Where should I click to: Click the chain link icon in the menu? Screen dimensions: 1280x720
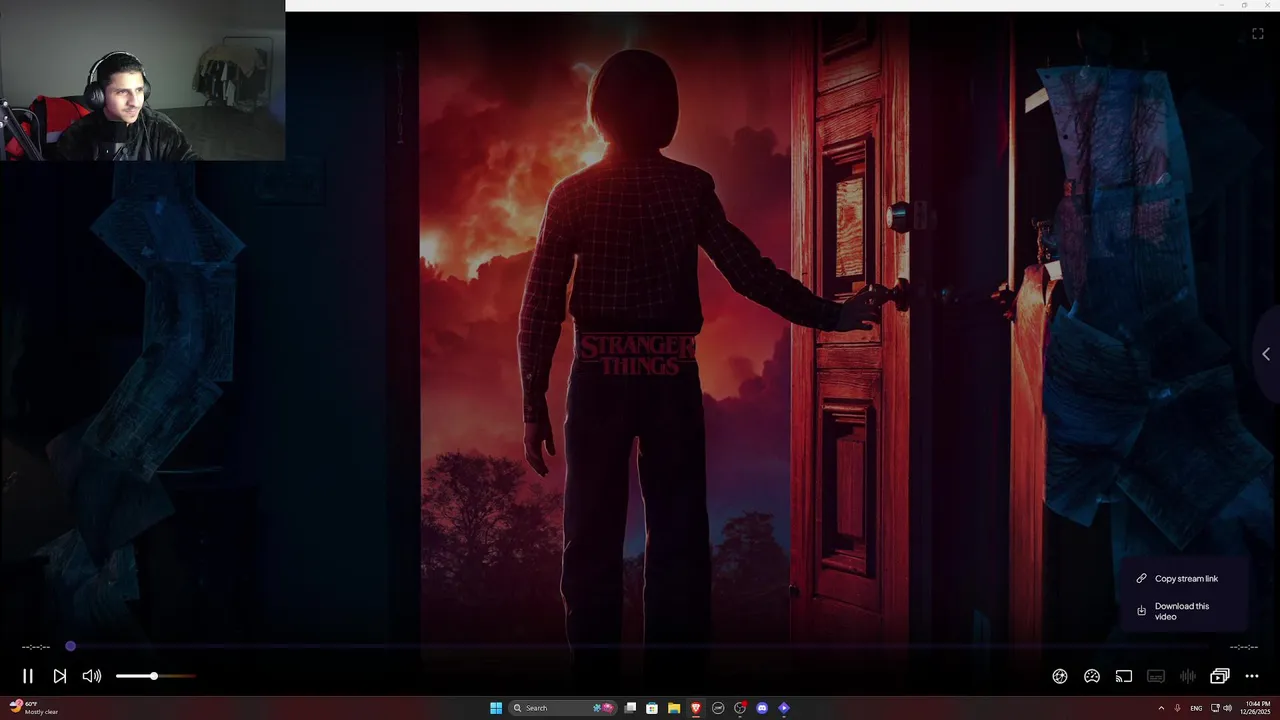coord(1141,578)
